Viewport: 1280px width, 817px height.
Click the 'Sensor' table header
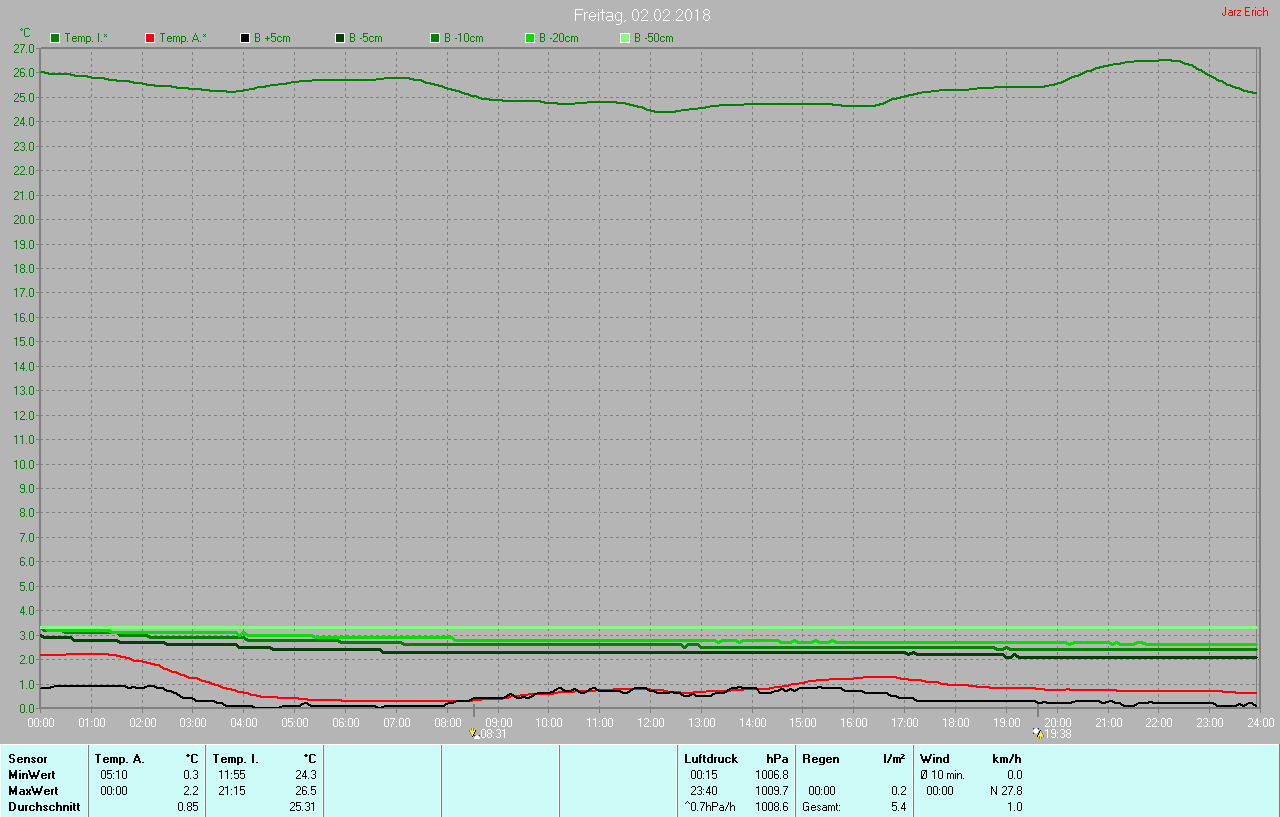27,759
